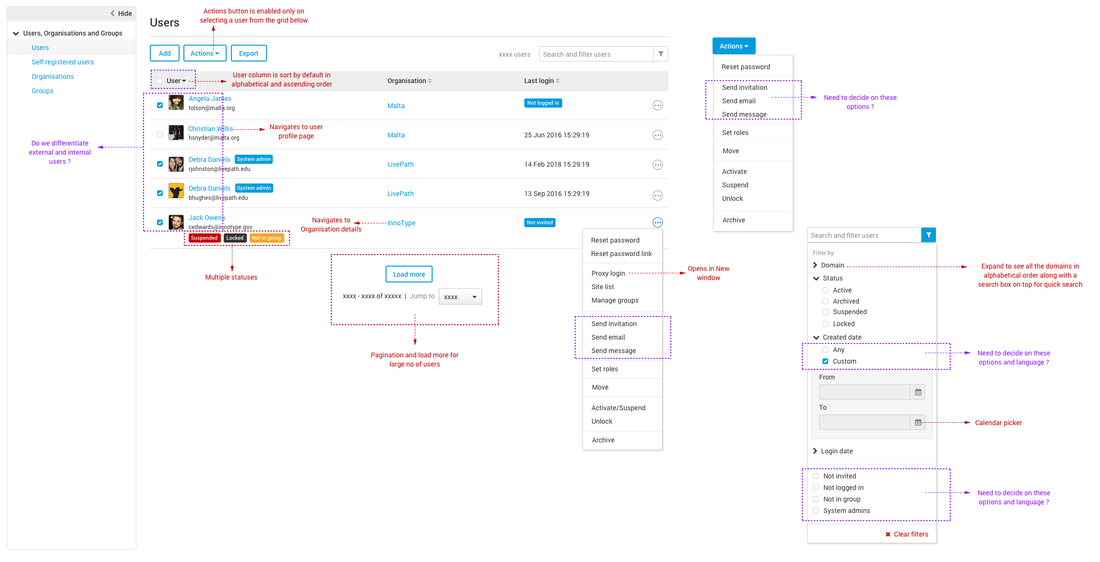Click the blue filter icon in filter panel
Image resolution: width=1100 pixels, height=562 pixels.
tap(929, 235)
